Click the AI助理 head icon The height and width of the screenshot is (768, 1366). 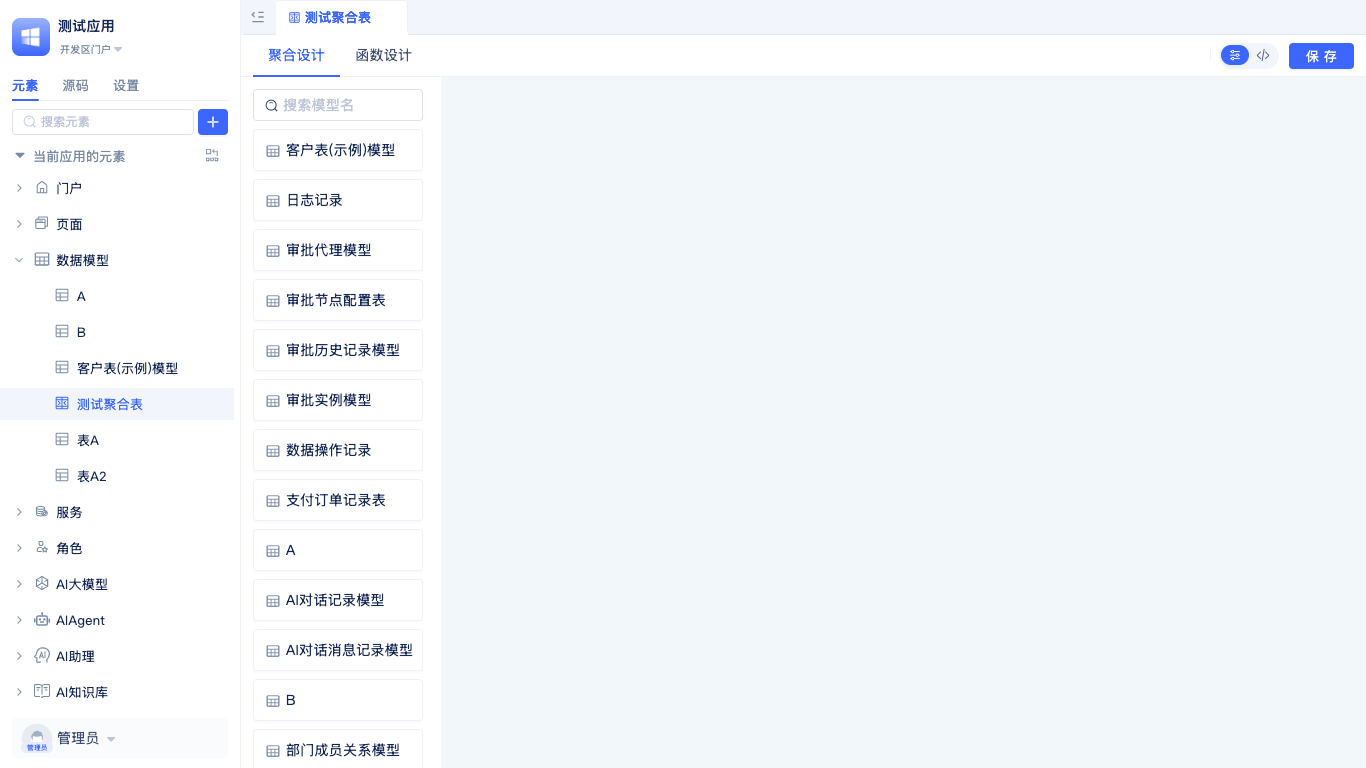pos(42,655)
